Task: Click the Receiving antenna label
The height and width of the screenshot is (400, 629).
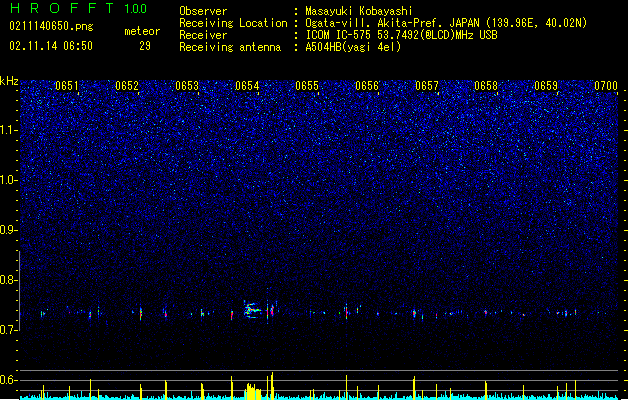Action: [230, 47]
